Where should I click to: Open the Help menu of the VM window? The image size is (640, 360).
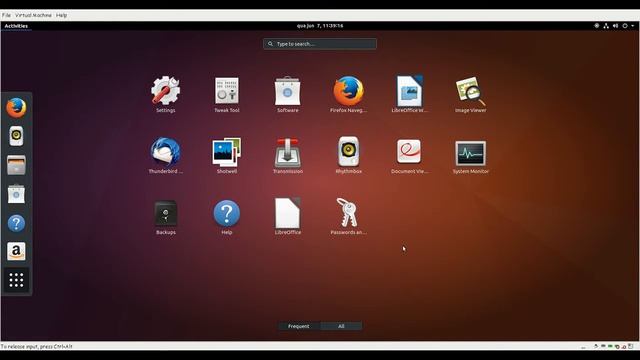62,15
